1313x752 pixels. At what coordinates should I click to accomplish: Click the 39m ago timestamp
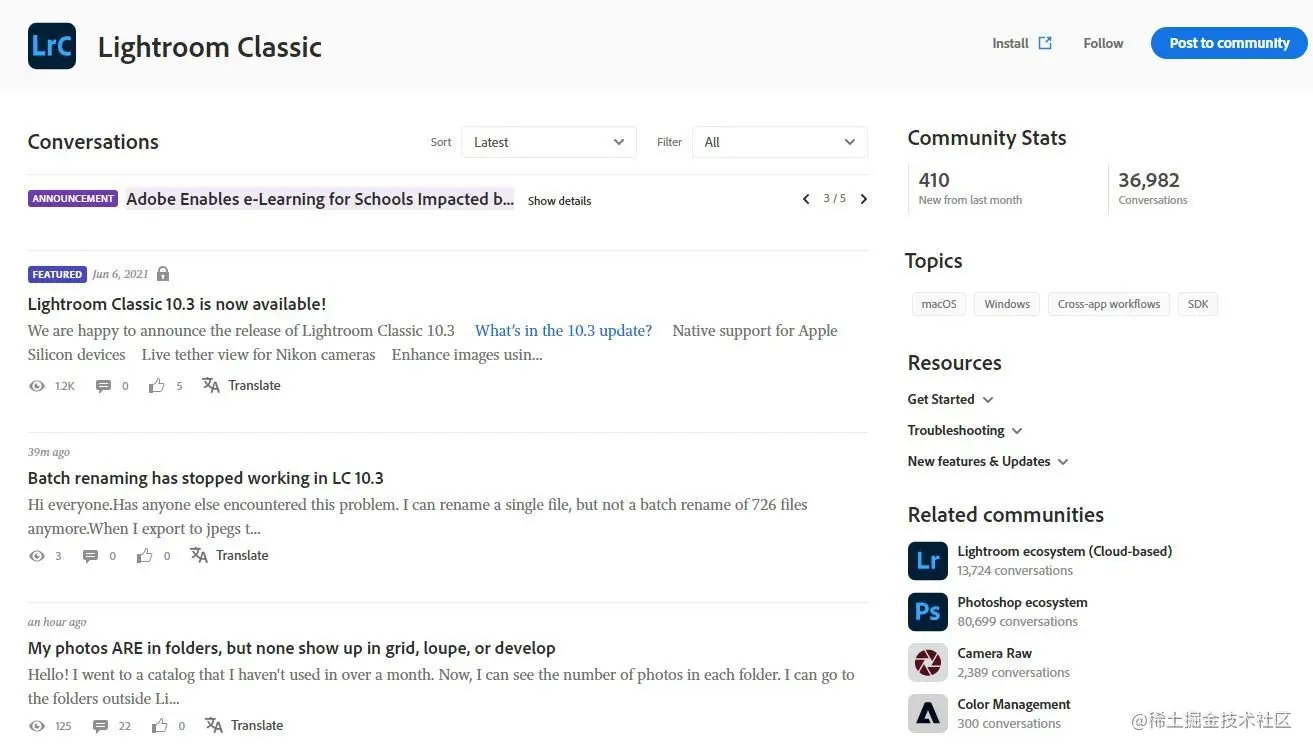coord(49,452)
